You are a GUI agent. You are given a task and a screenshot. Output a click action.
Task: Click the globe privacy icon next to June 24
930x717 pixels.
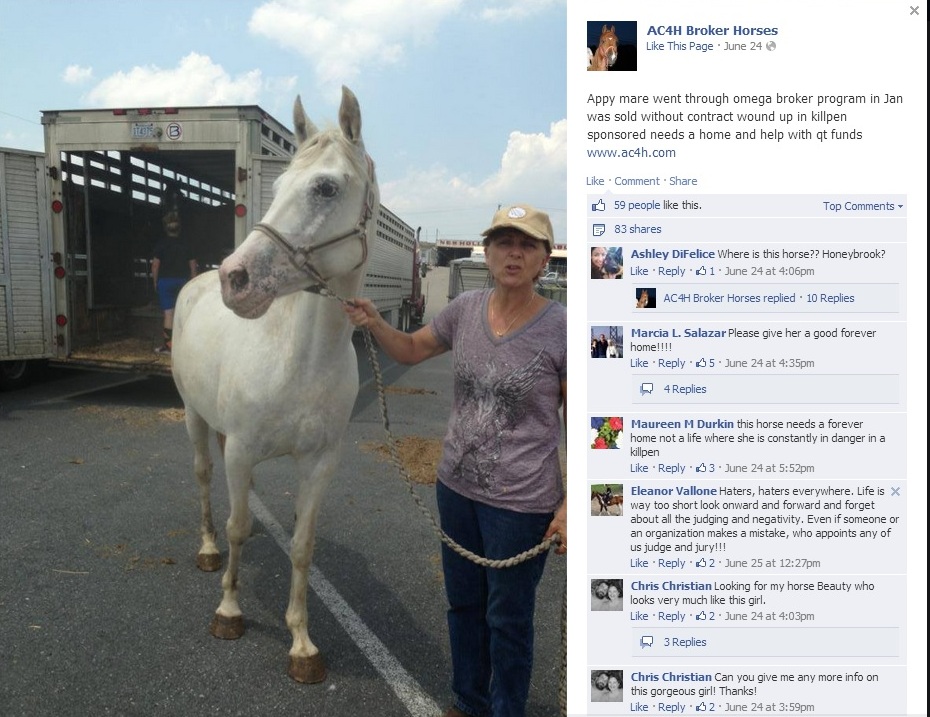click(x=770, y=46)
